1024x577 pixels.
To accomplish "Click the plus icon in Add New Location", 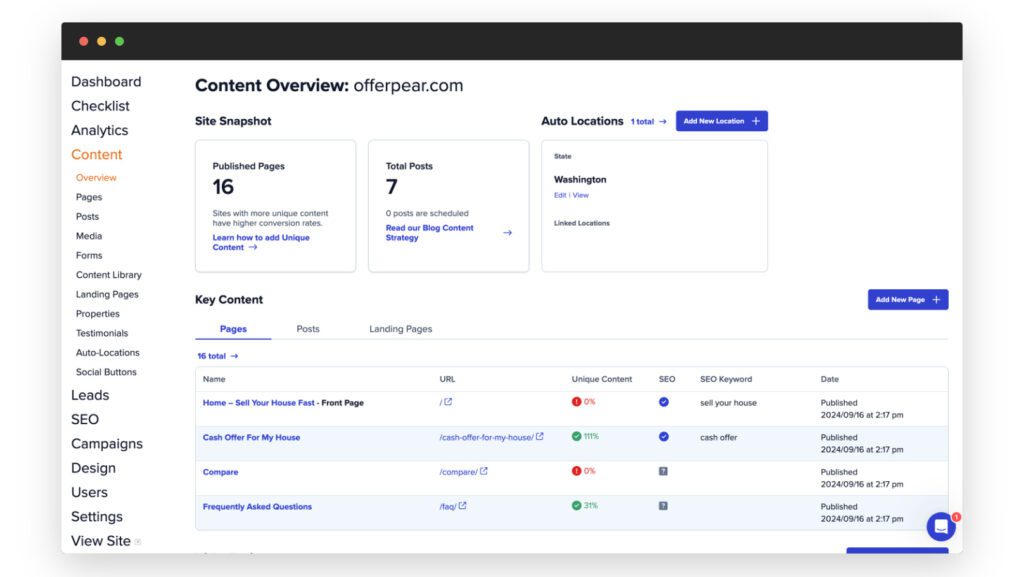I will pyautogui.click(x=756, y=121).
